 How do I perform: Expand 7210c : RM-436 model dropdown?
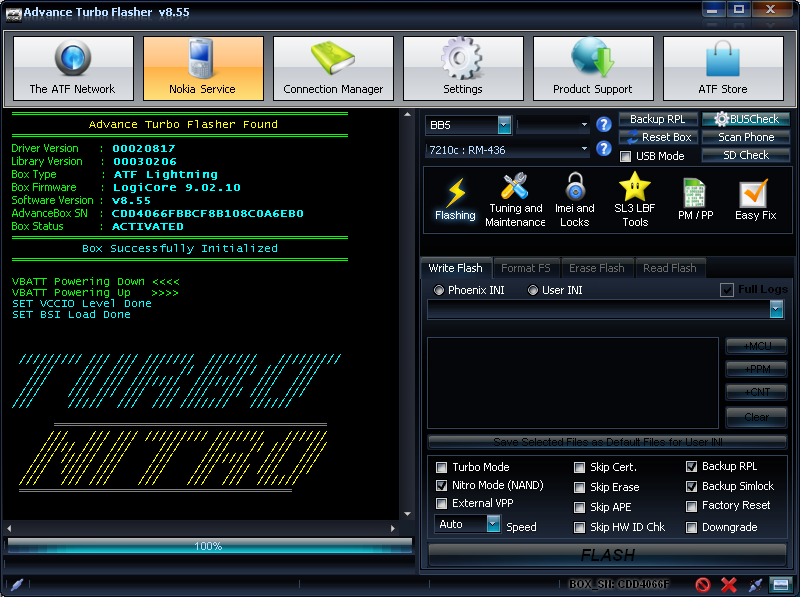[x=584, y=149]
